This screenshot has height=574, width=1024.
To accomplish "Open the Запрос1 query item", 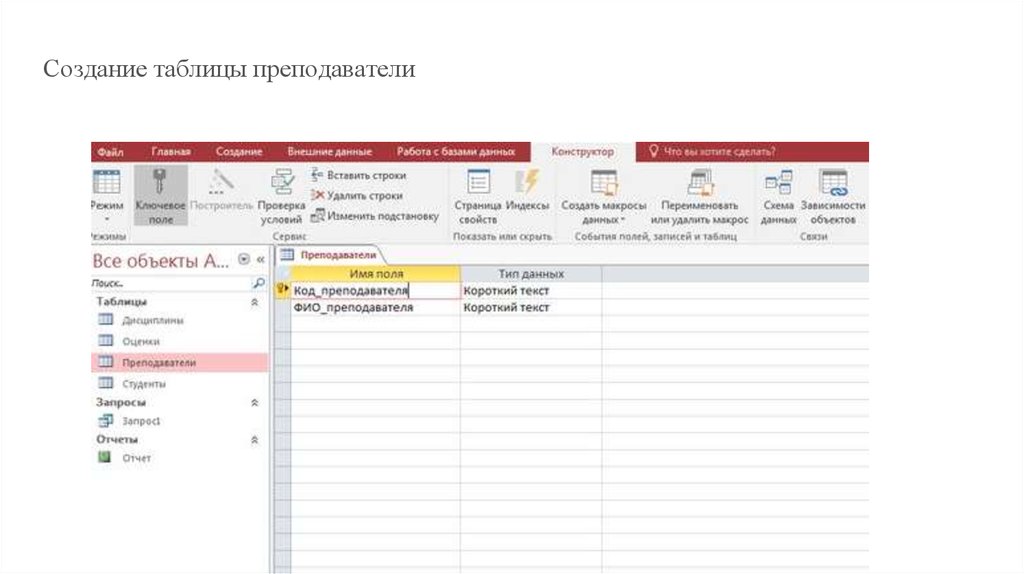I will (141, 422).
